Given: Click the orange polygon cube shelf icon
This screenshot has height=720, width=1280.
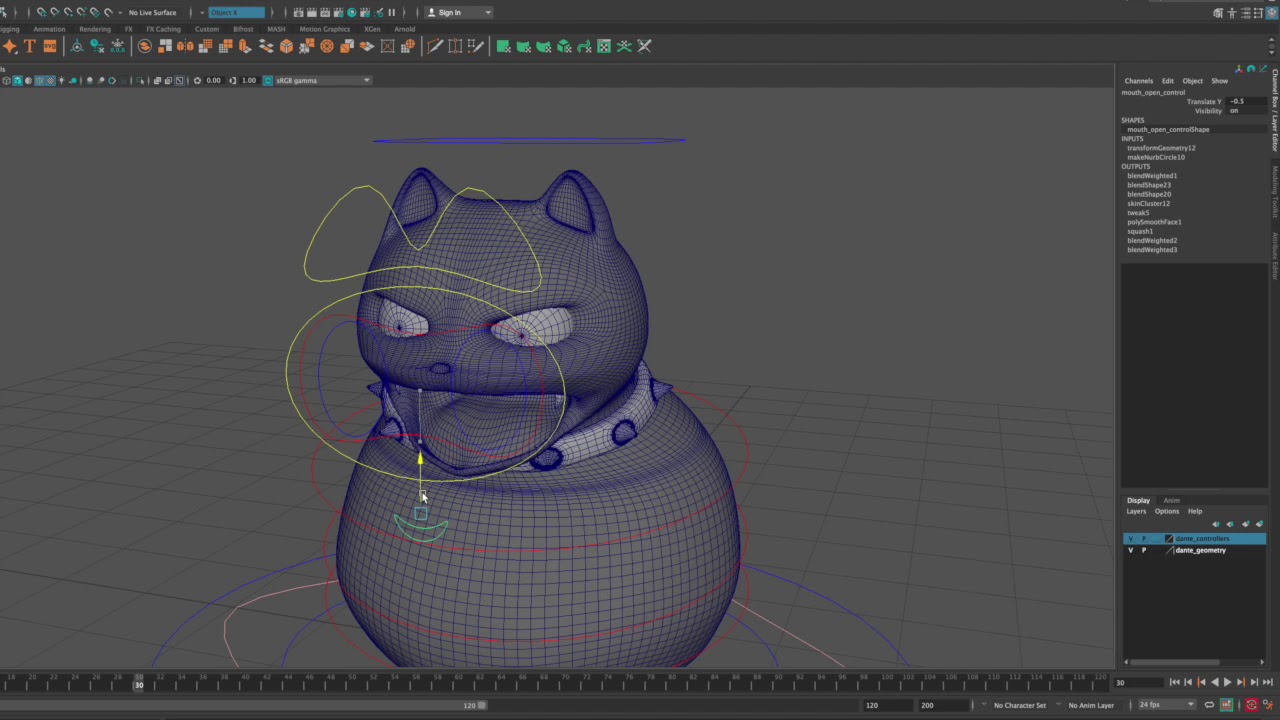Looking at the screenshot, I should point(286,46).
